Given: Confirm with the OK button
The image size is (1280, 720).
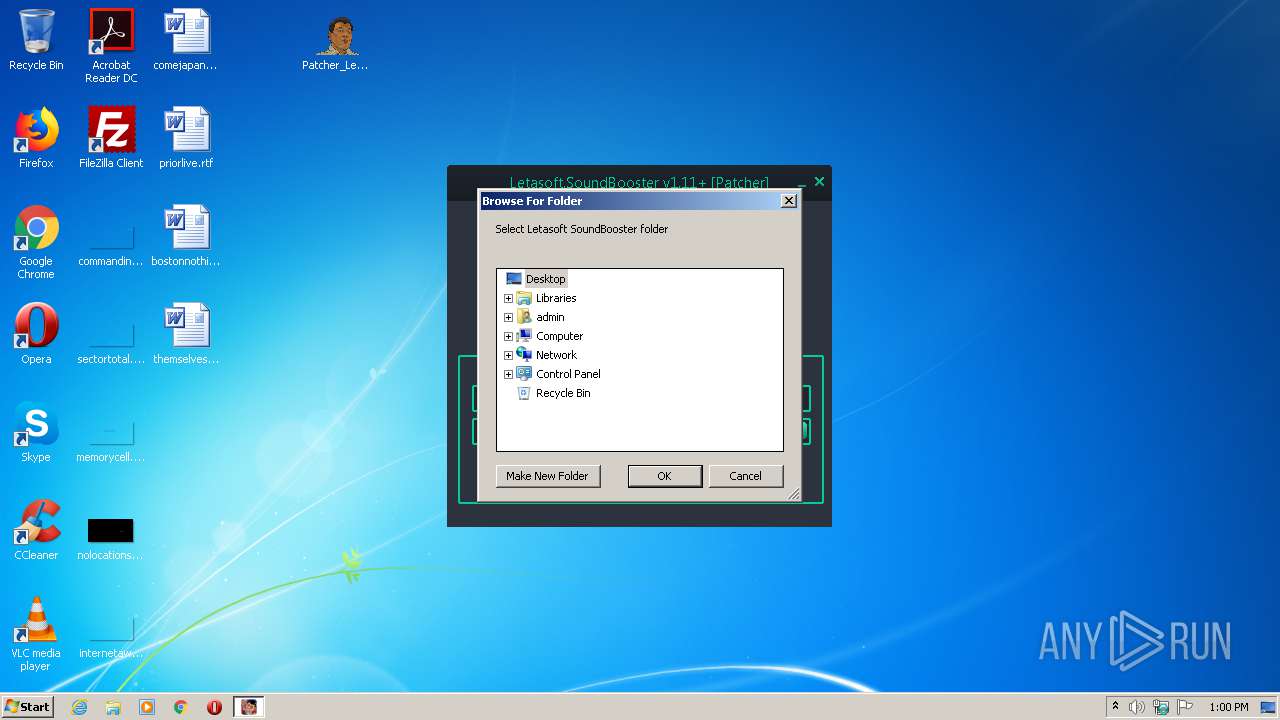Looking at the screenshot, I should pyautogui.click(x=664, y=476).
